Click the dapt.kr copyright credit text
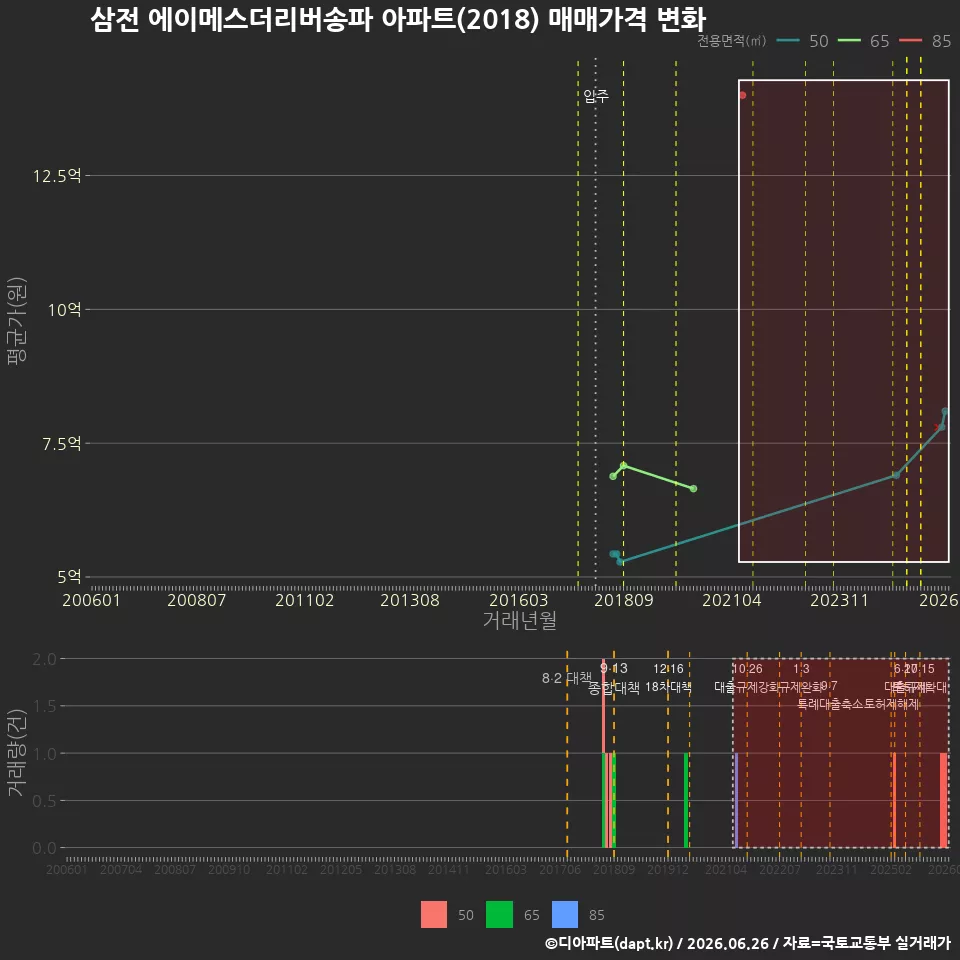 click(748, 943)
